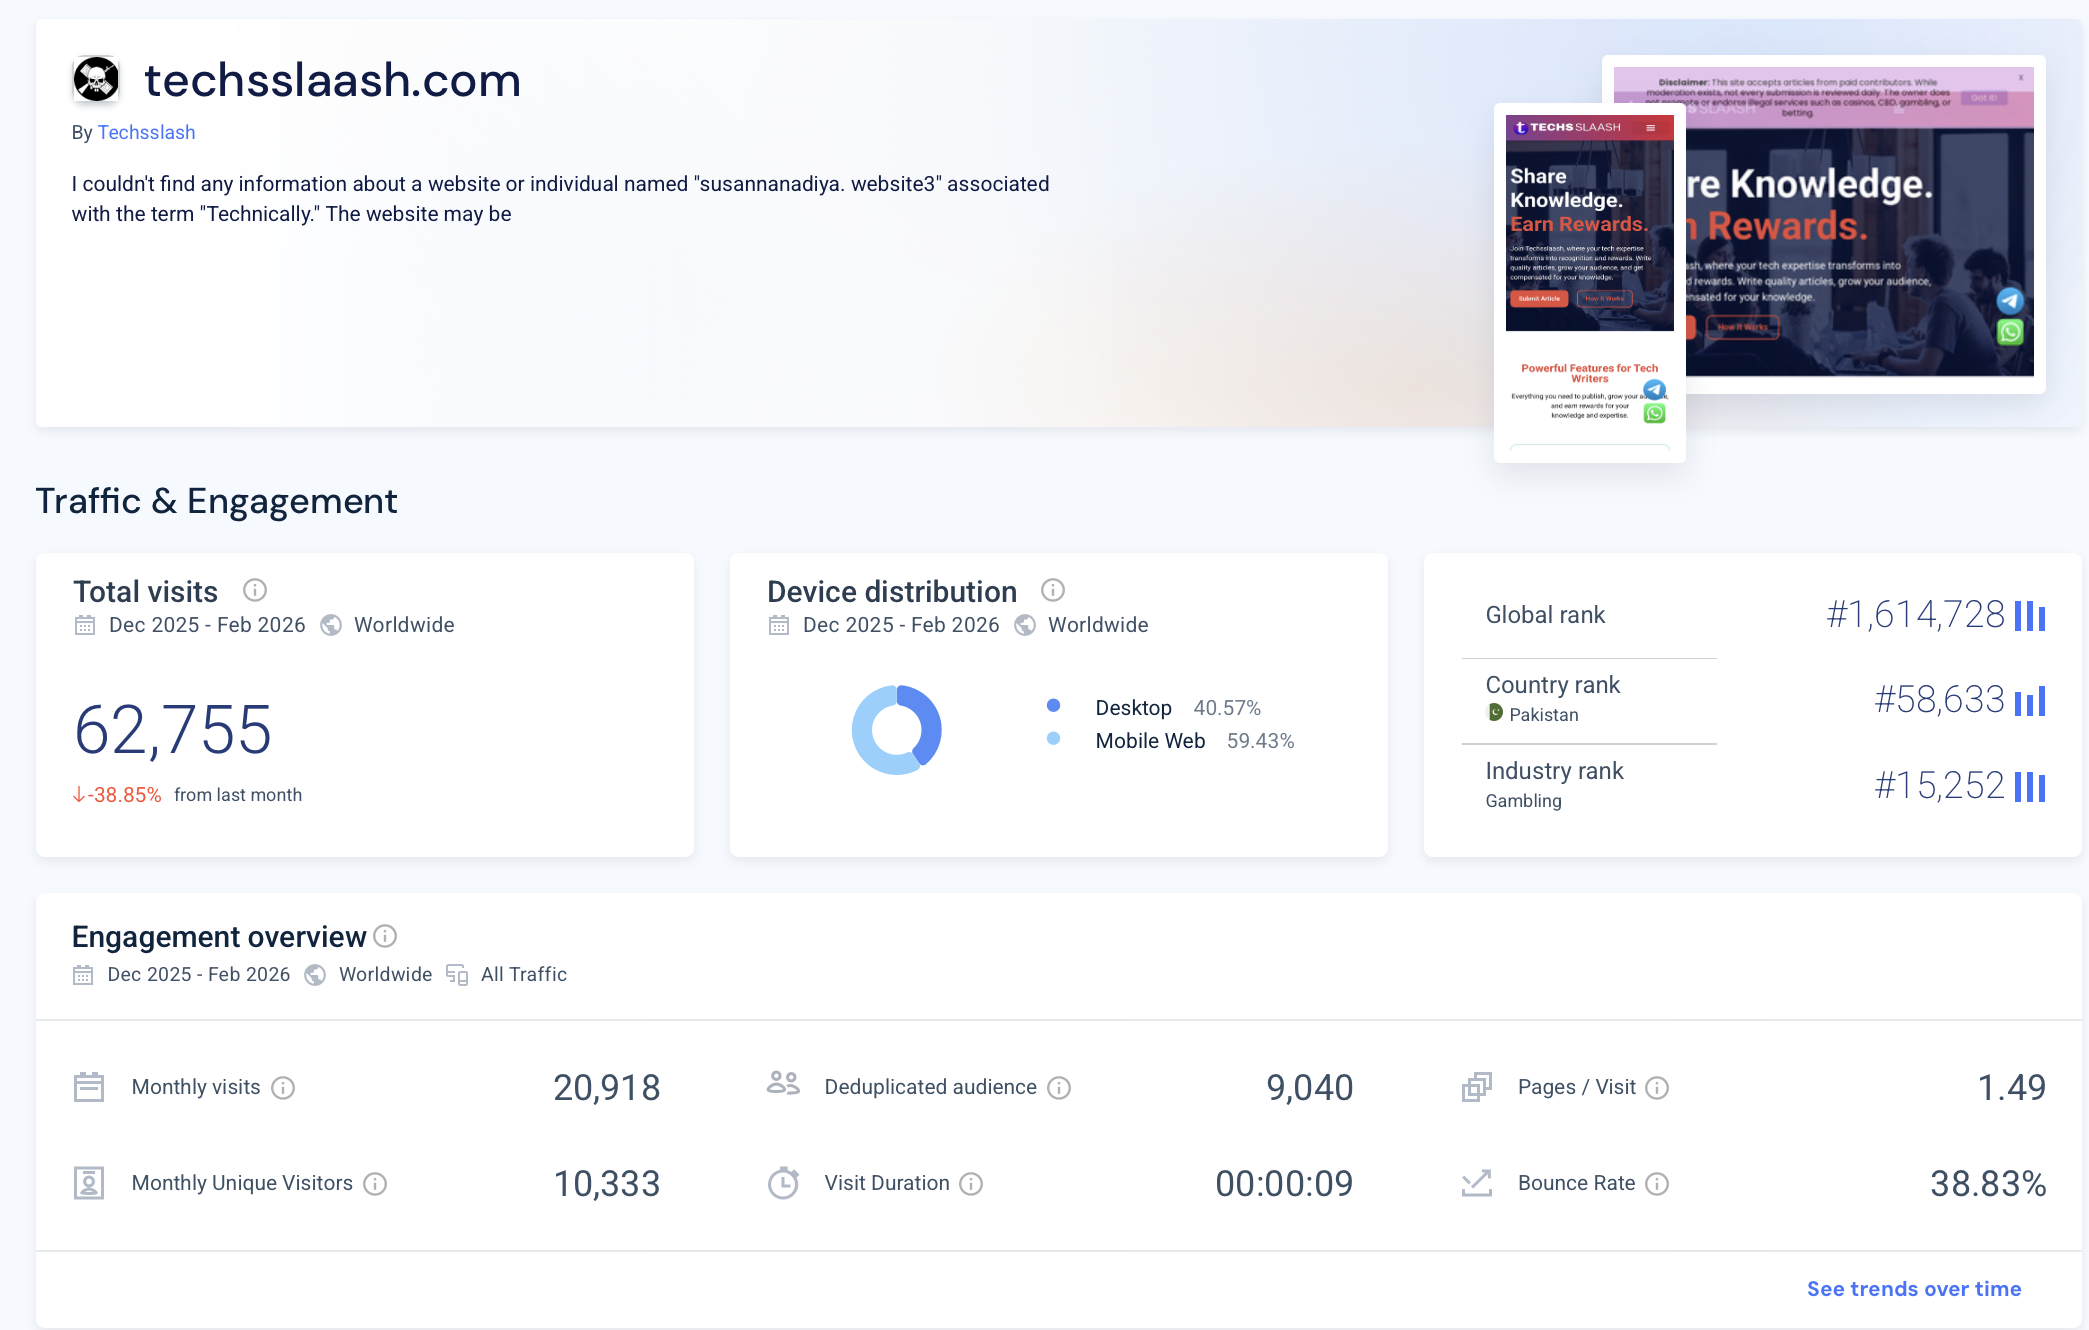Open the Dec 2025 - Feb 2026 date range selector

coord(206,625)
